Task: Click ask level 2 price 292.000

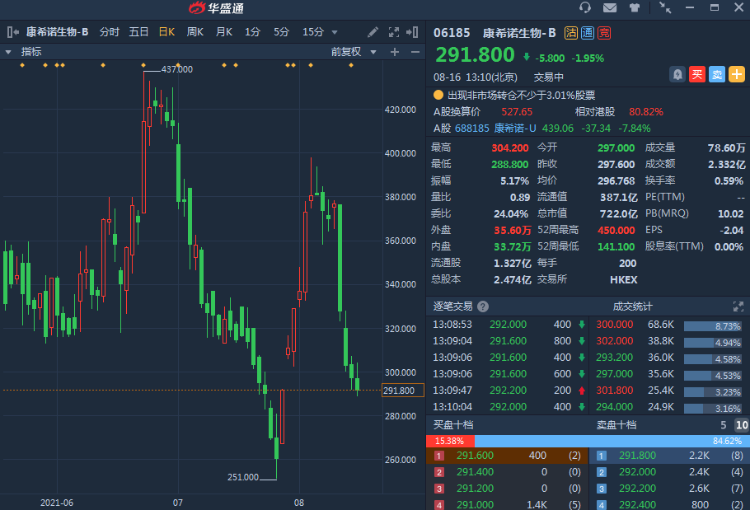Action: [637, 472]
